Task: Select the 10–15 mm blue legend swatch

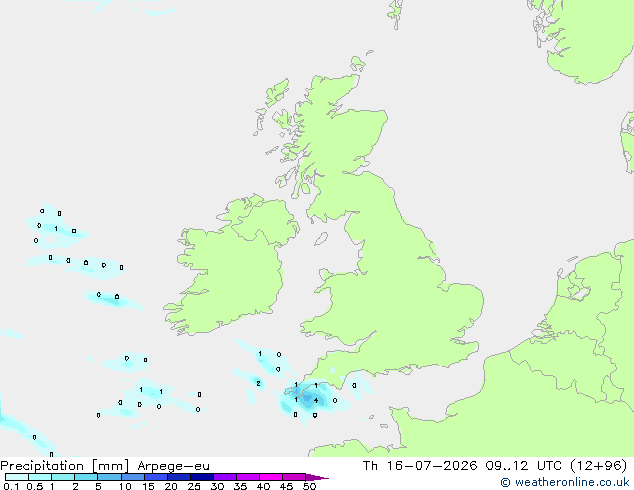Action: tap(133, 477)
